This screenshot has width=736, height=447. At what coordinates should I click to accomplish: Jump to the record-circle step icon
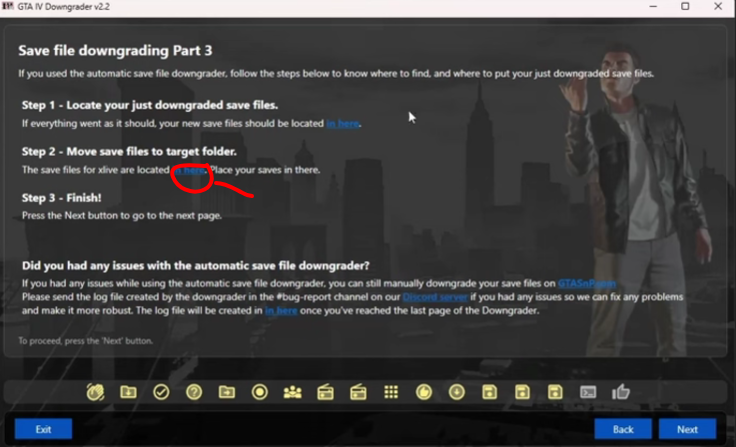click(260, 392)
